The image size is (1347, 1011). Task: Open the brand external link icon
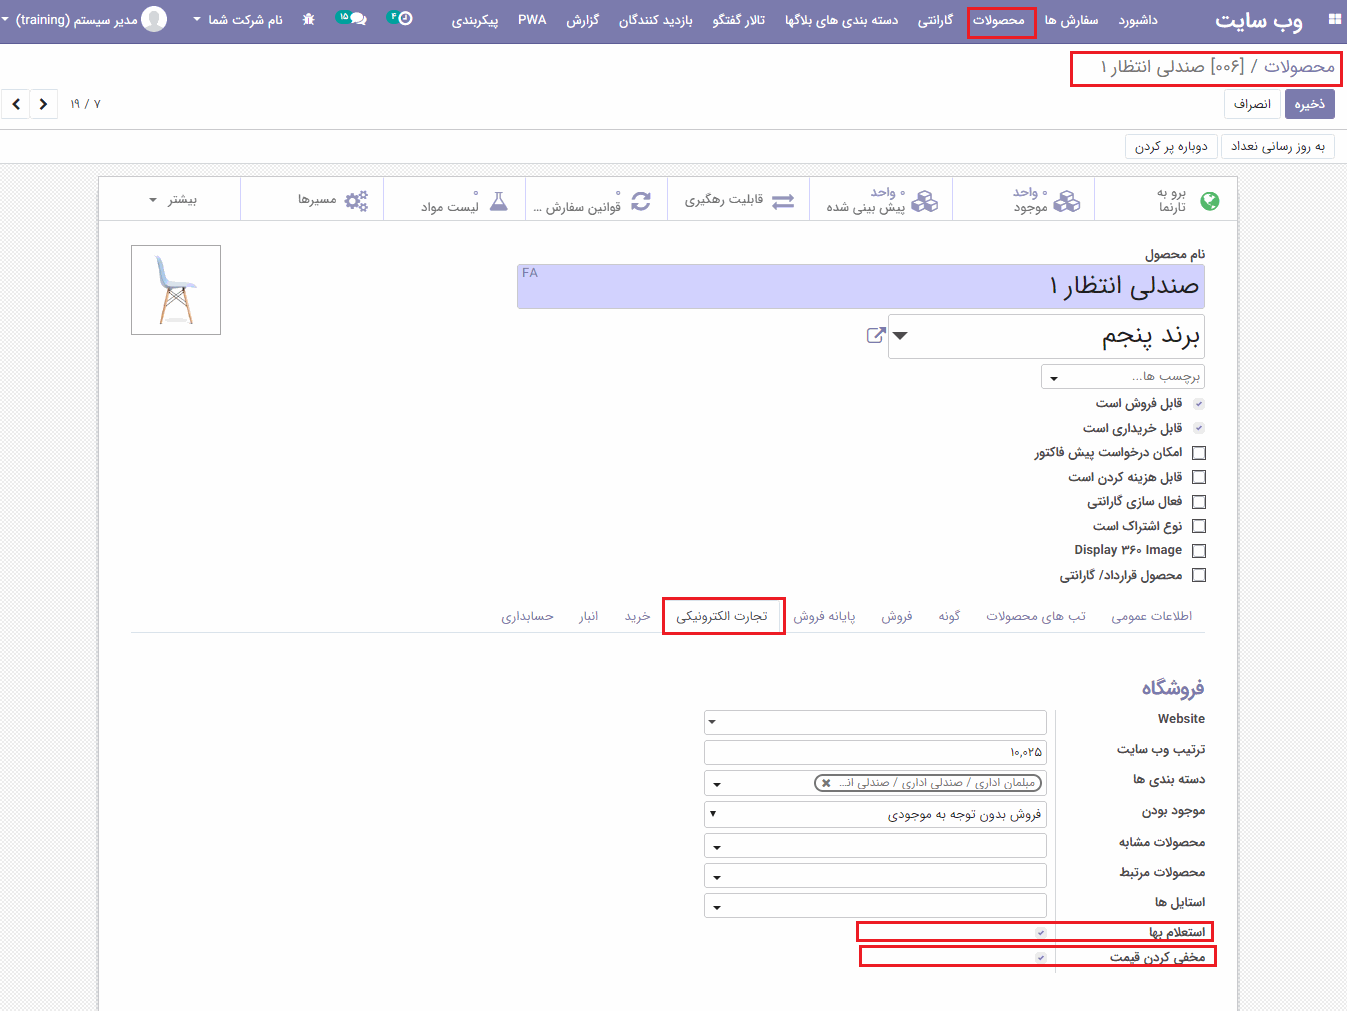pyautogui.click(x=876, y=336)
